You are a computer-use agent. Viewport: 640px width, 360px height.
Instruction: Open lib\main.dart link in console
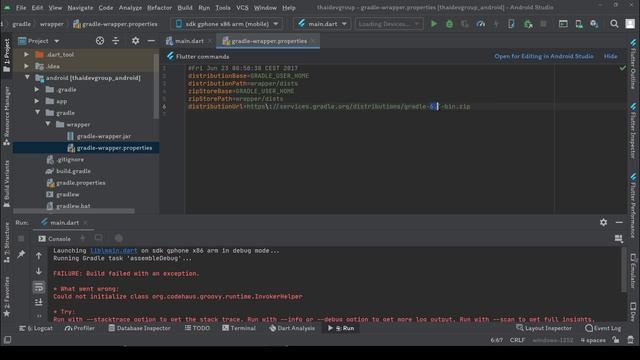point(113,251)
